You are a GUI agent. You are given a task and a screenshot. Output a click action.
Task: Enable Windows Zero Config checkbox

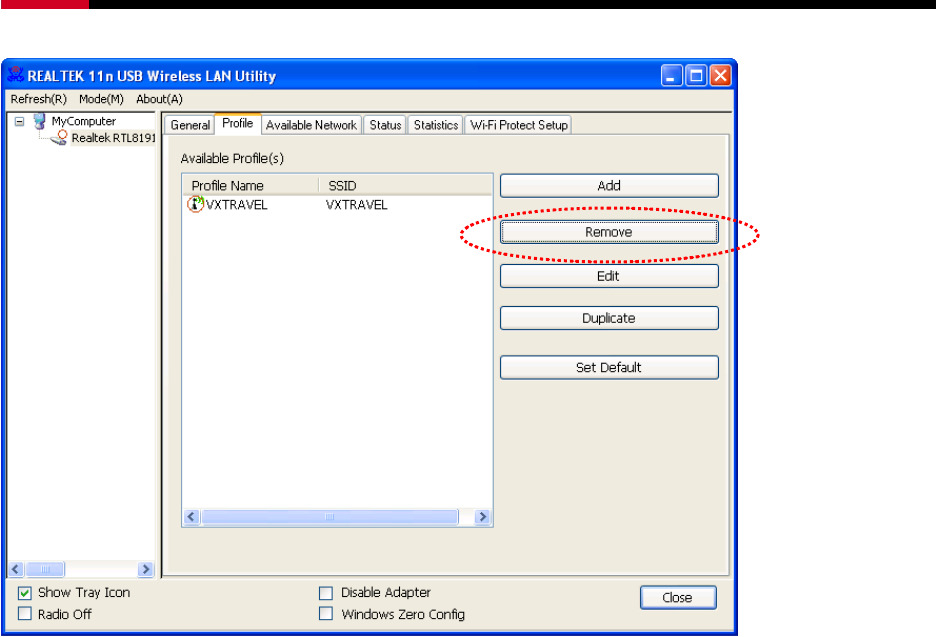tap(326, 614)
